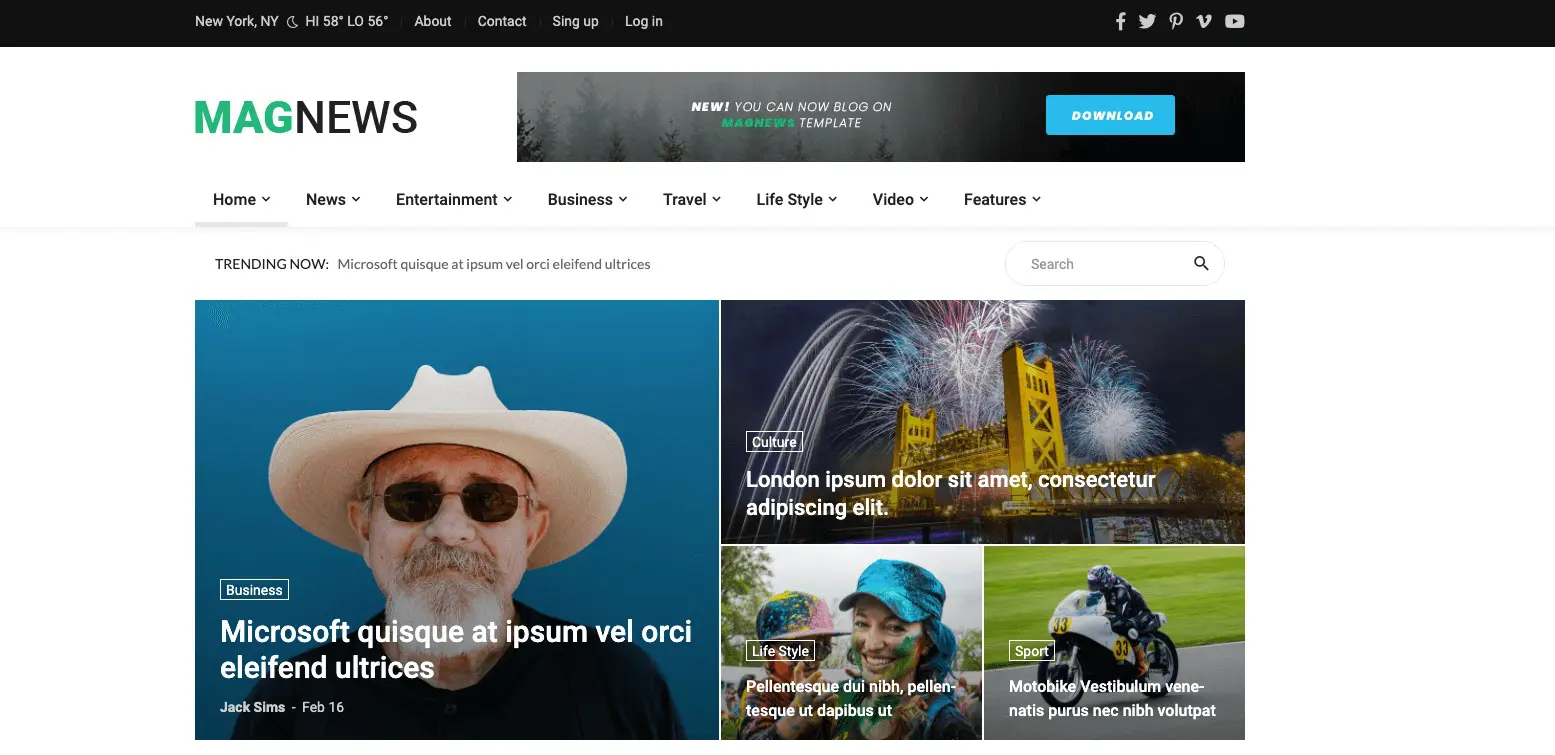Select the Life Style navigation item

click(789, 199)
